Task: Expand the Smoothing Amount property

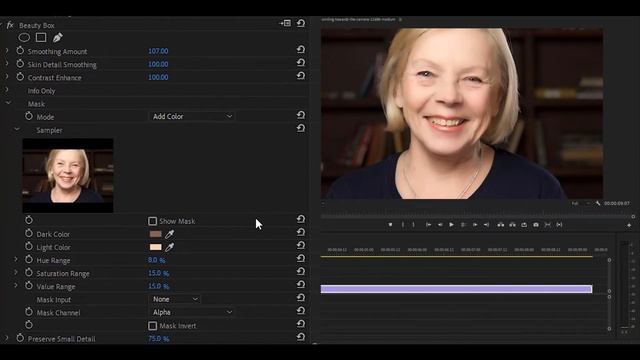Action: pyautogui.click(x=7, y=51)
